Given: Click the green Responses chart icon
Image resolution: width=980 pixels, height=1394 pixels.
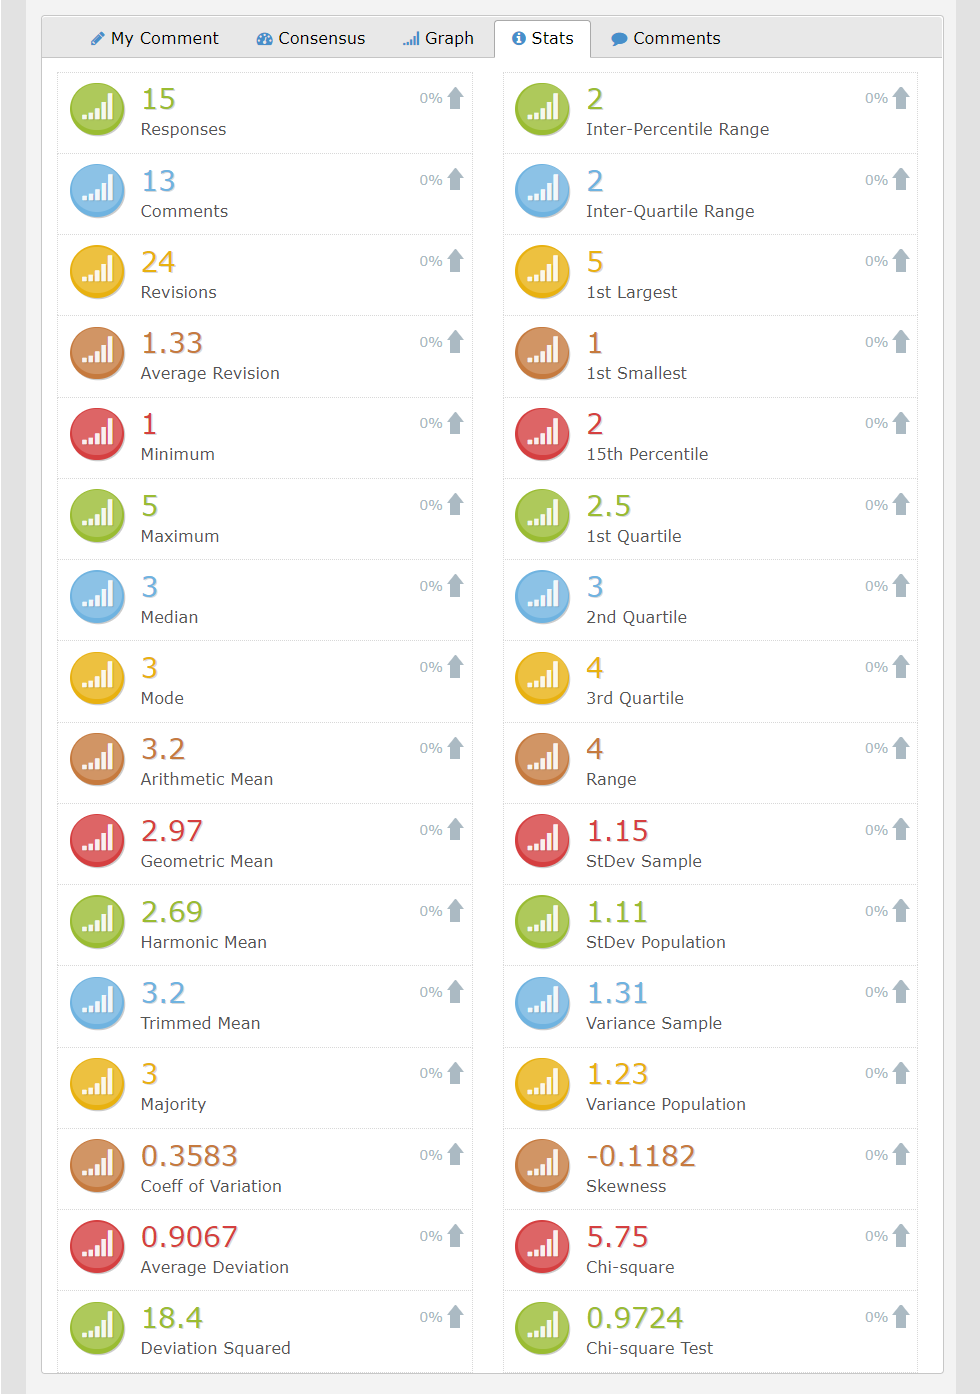Looking at the screenshot, I should [97, 110].
